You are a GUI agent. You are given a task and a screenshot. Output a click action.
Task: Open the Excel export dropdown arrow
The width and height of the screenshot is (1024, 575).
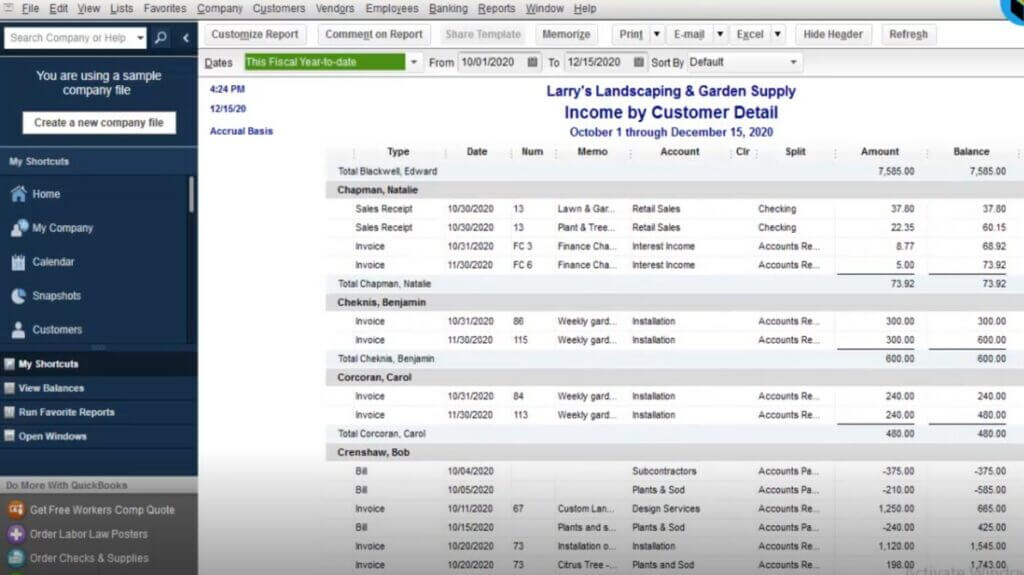pos(777,34)
